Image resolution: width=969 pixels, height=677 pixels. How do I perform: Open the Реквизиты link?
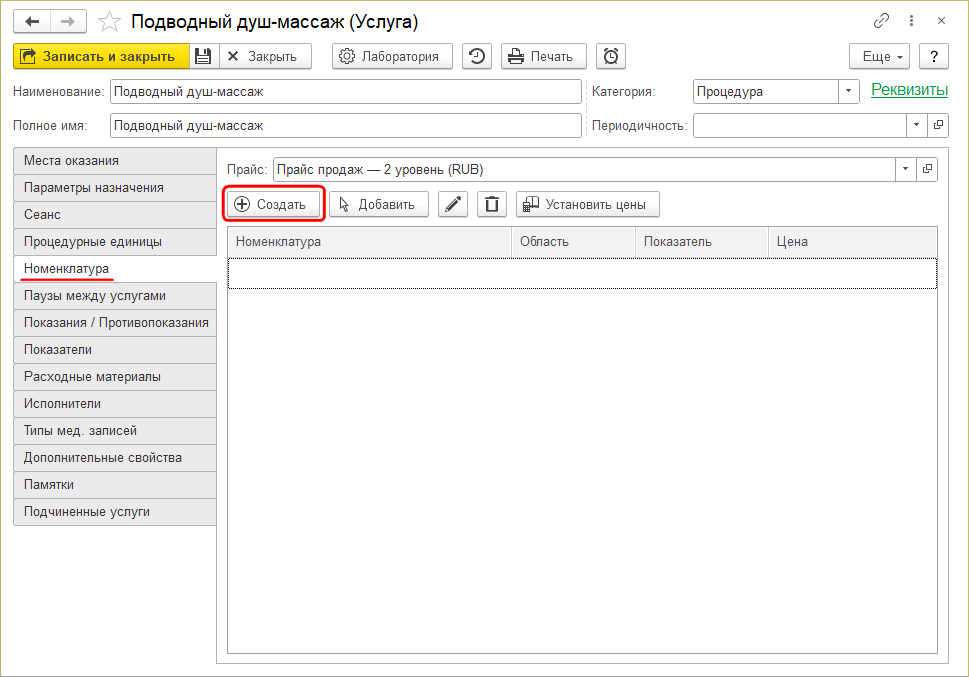pyautogui.click(x=909, y=90)
